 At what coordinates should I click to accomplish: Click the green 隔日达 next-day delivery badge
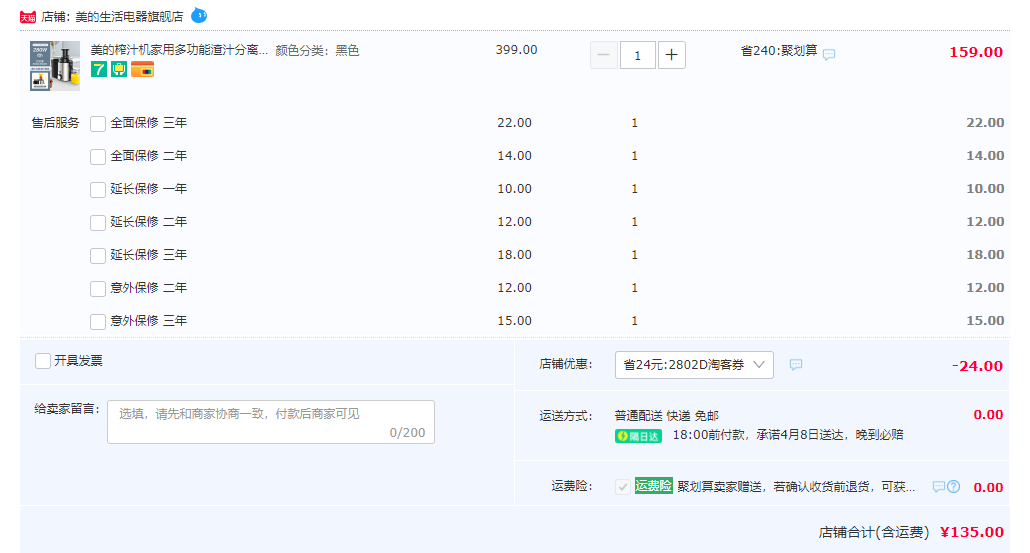tap(638, 435)
